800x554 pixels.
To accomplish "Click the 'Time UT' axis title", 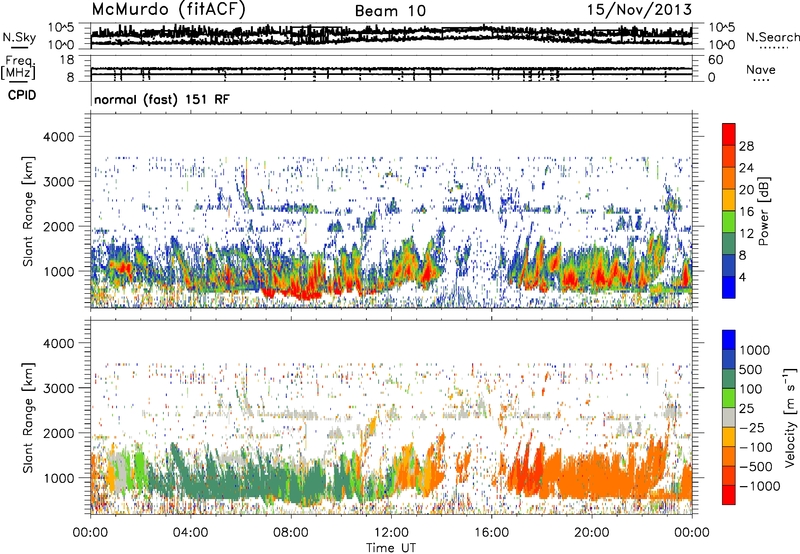I will click(391, 548).
